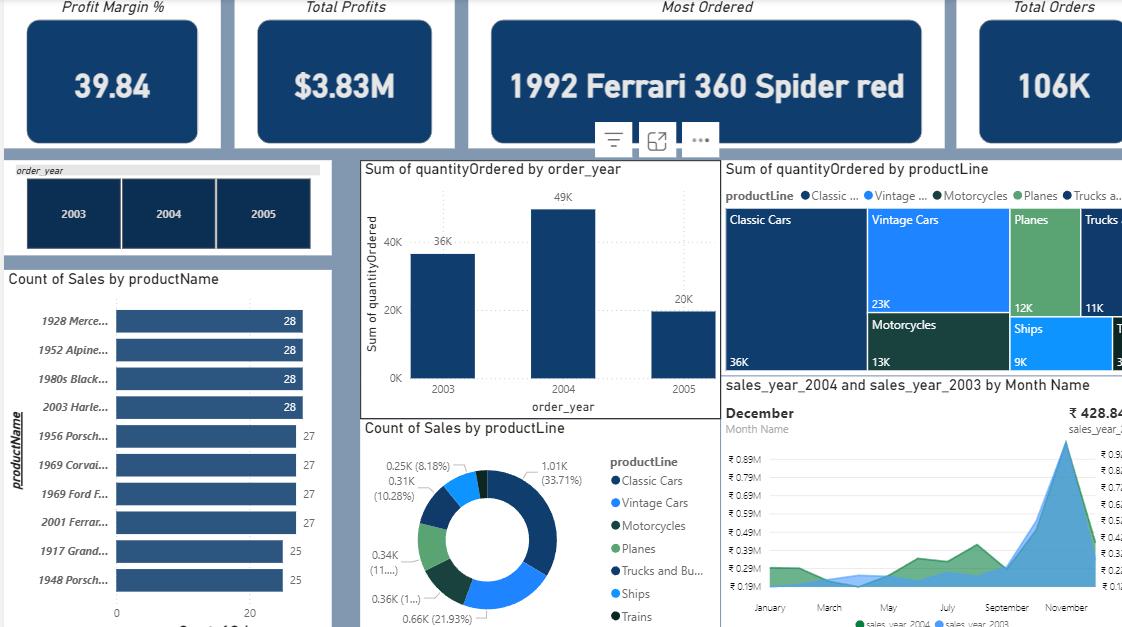
Task: Open the filter list on Most Ordered visual
Action: tap(613, 140)
